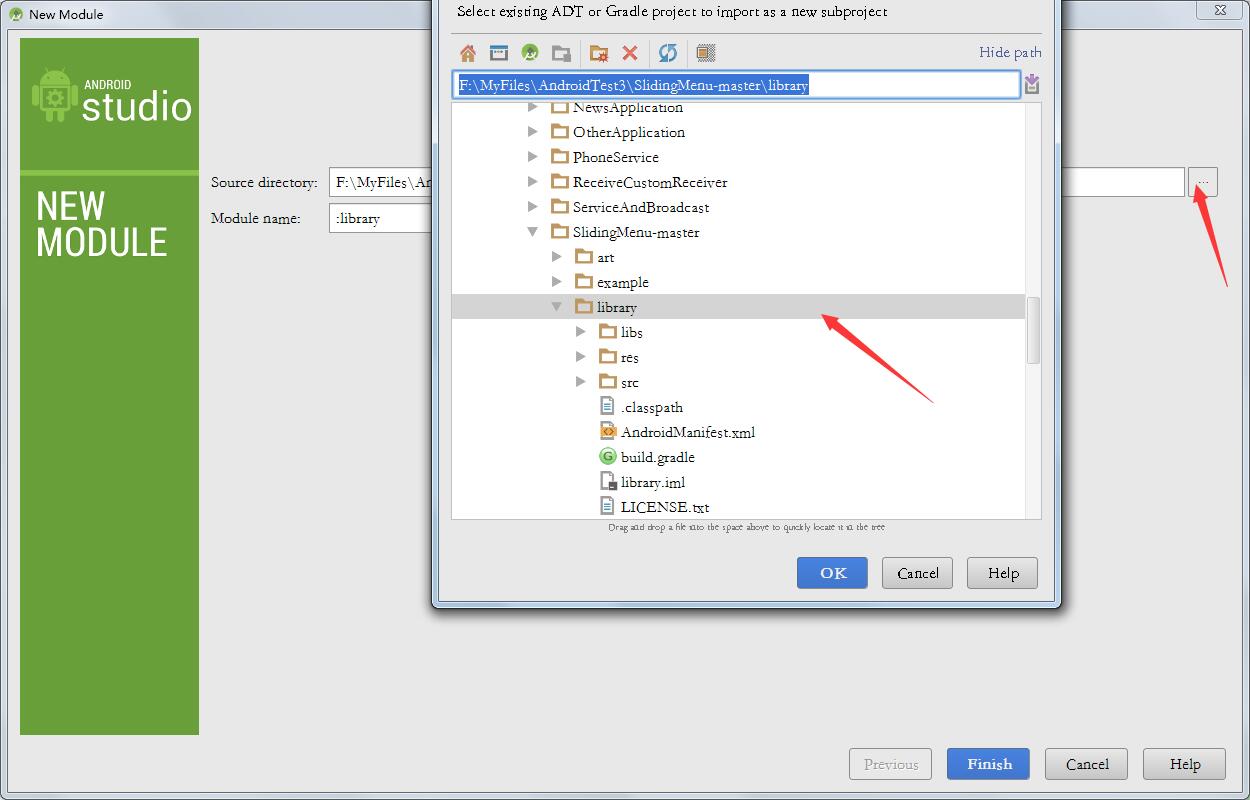The width and height of the screenshot is (1250, 800).
Task: Click the build.gradle Gradle icon
Action: point(607,456)
